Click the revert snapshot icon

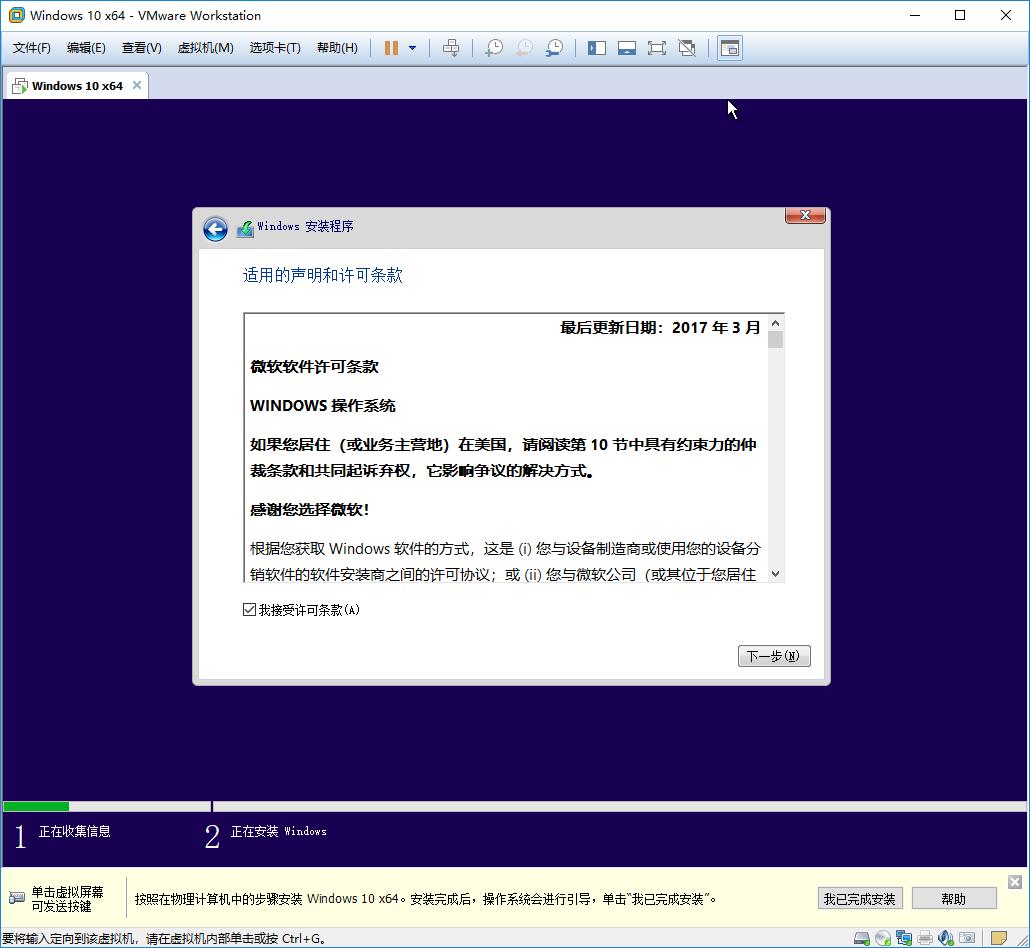tap(524, 47)
